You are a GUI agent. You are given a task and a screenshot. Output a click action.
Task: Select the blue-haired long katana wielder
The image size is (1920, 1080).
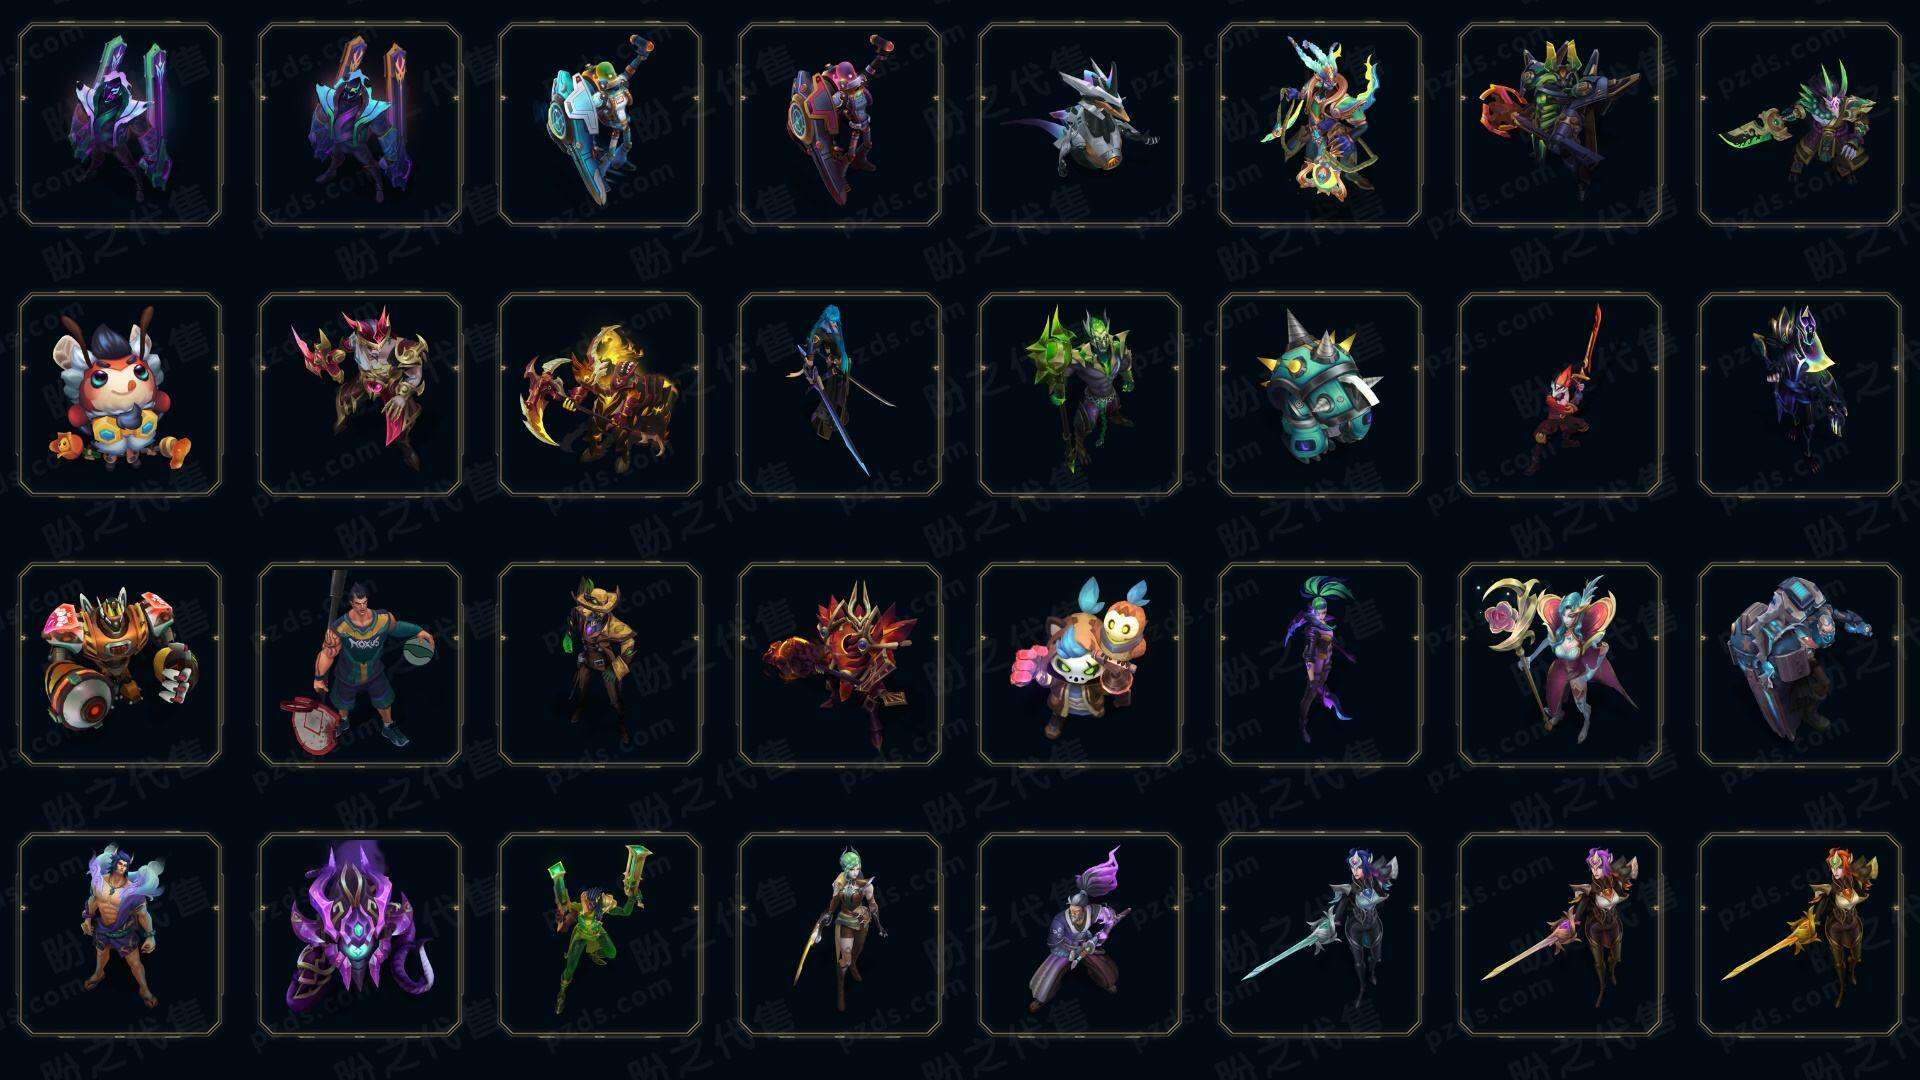coord(840,394)
